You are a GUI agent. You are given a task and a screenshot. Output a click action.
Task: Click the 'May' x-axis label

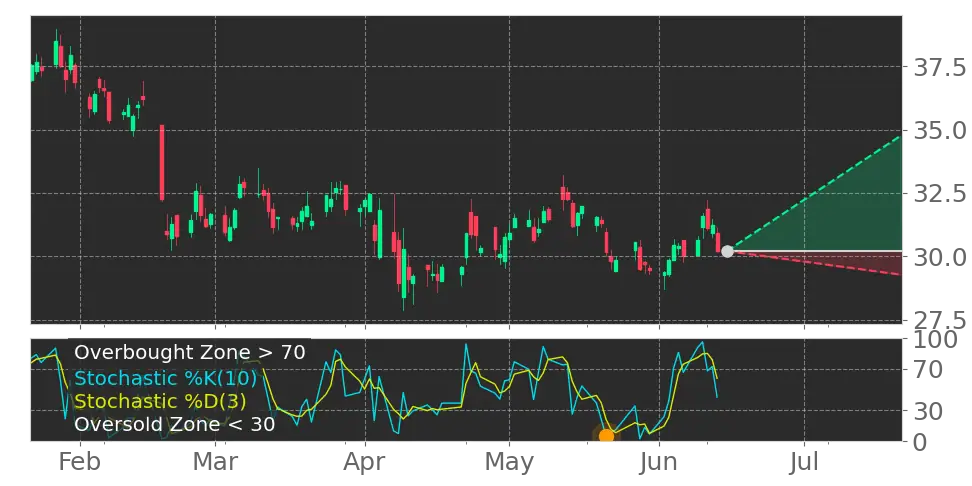(509, 462)
